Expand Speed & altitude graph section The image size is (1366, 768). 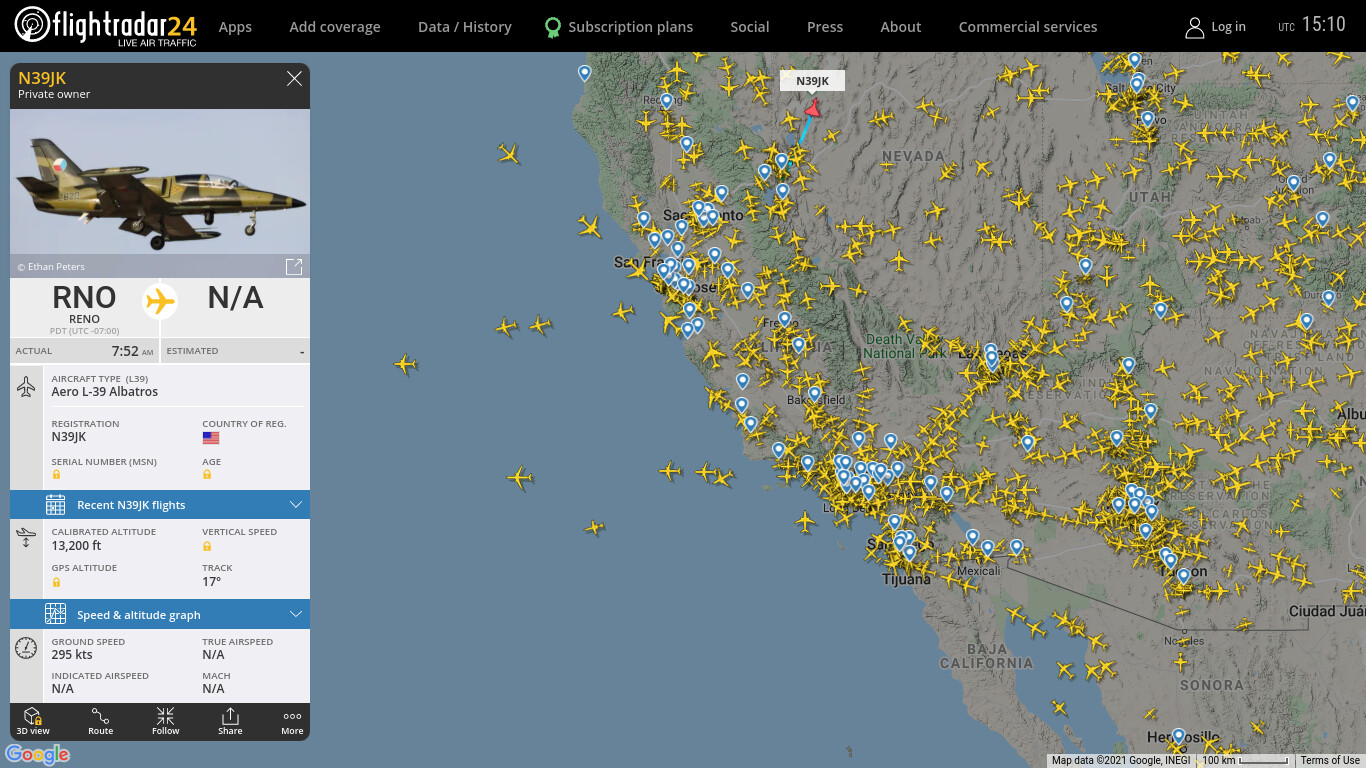pos(160,615)
